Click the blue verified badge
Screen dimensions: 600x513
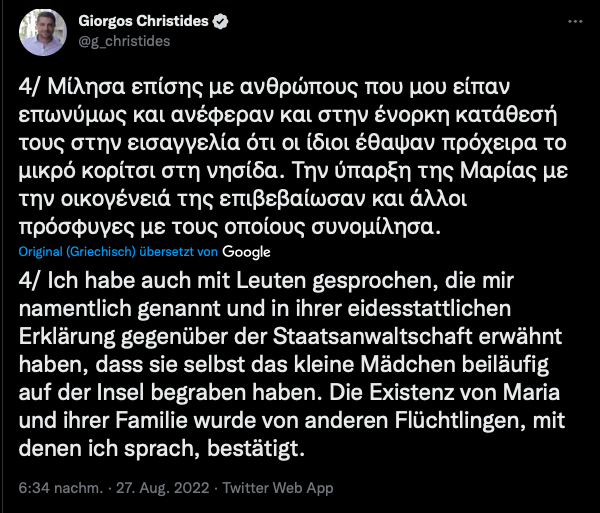[x=220, y=21]
